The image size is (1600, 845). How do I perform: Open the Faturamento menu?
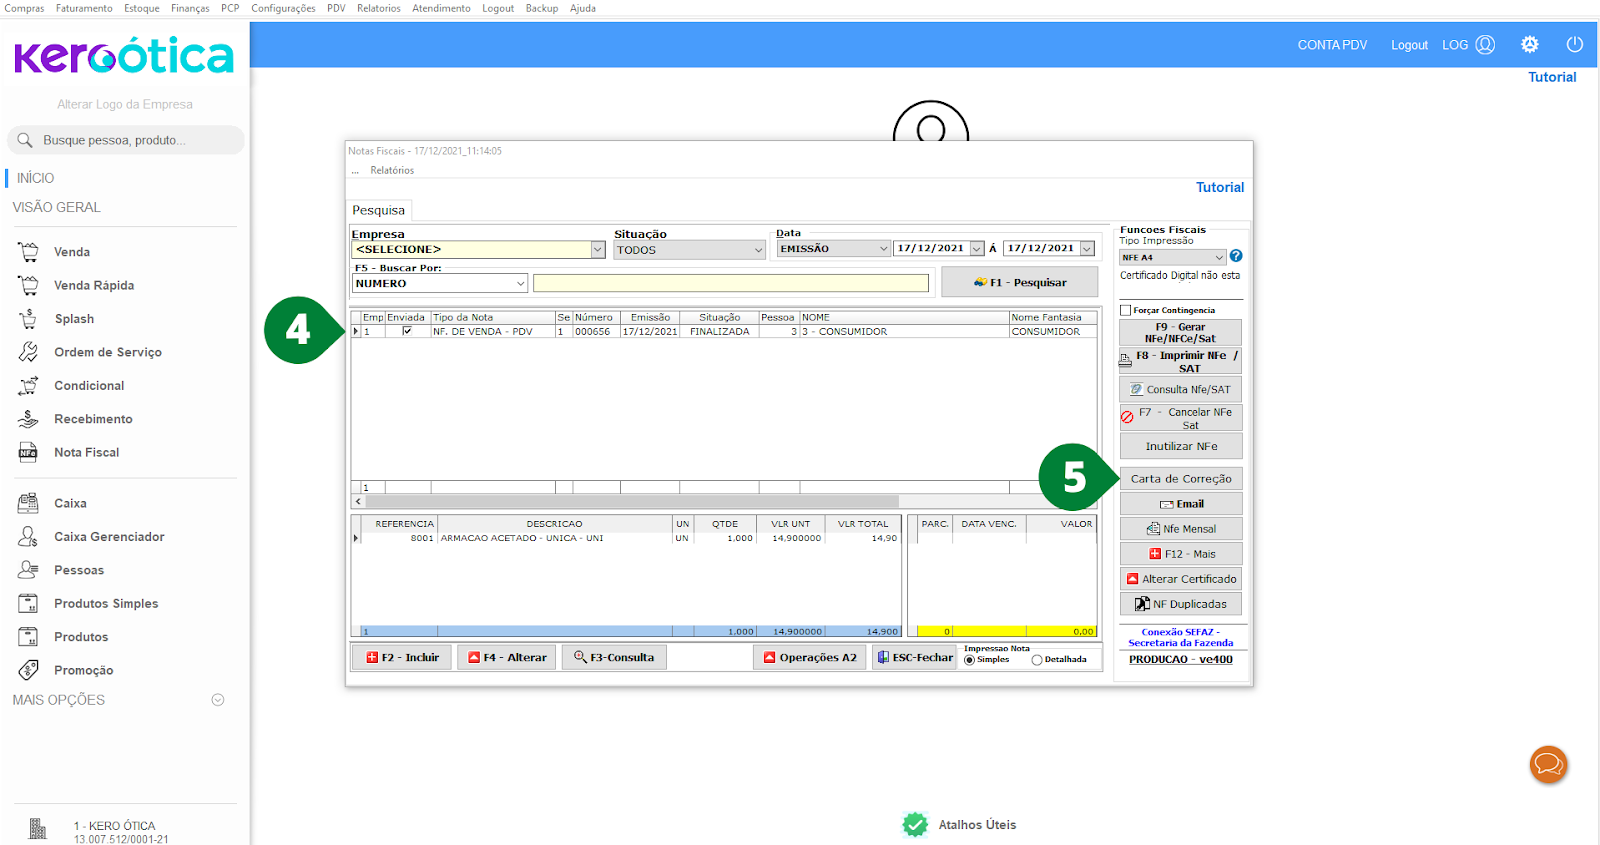click(84, 8)
